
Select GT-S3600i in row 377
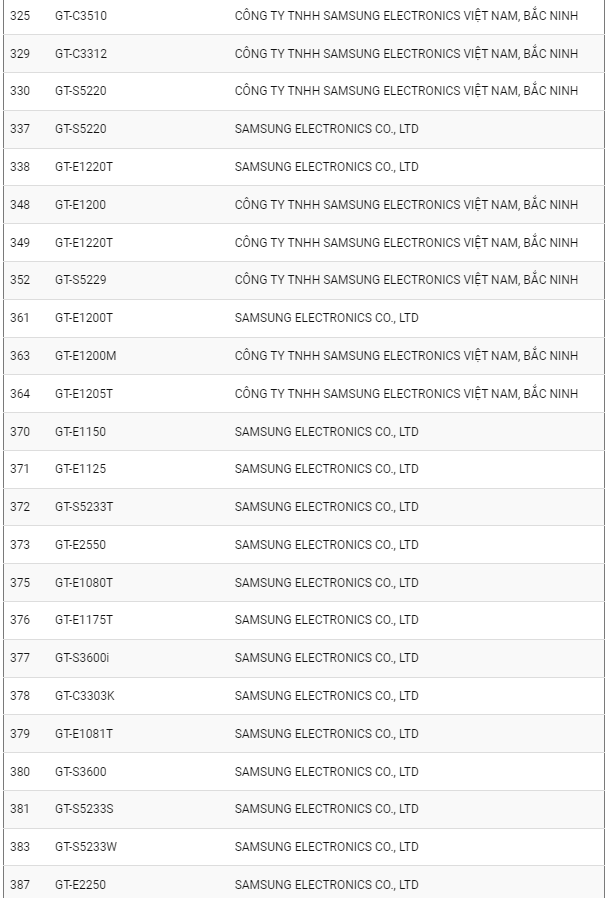point(82,658)
